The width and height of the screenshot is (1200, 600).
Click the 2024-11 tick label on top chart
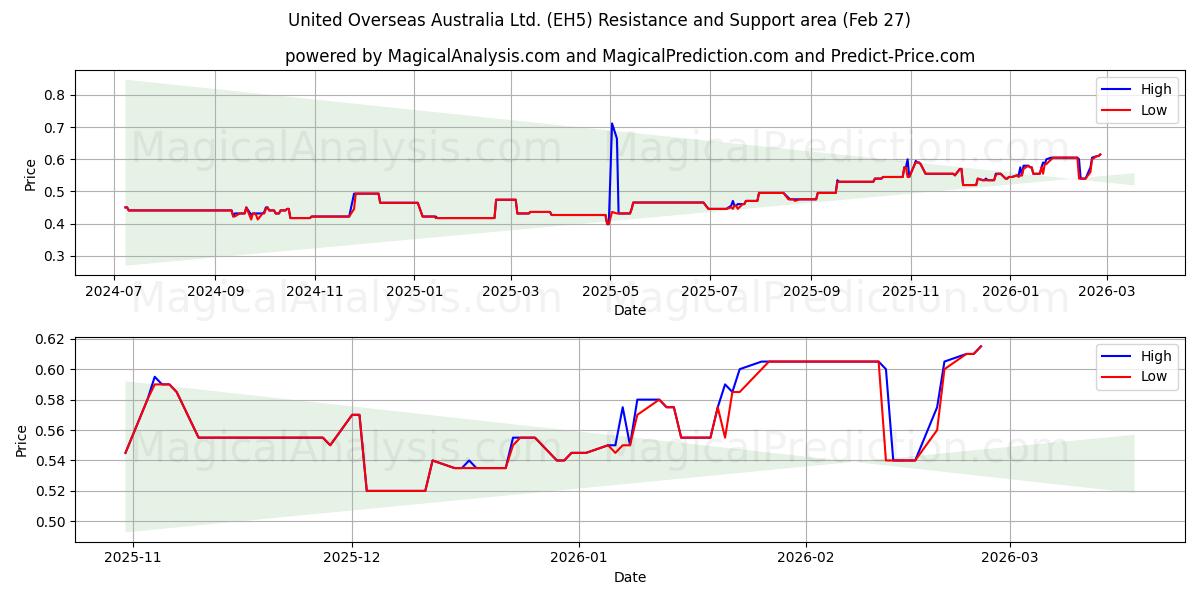click(x=315, y=290)
